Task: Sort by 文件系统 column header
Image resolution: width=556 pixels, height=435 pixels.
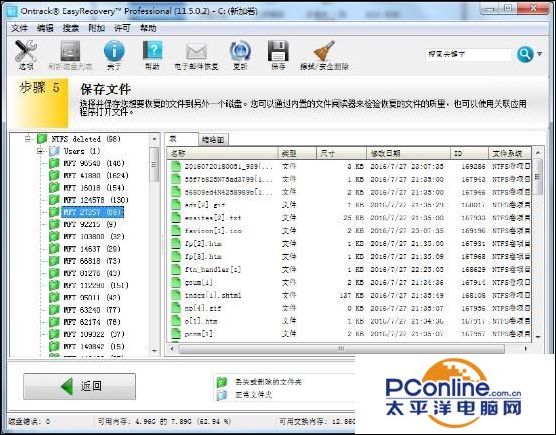Action: (510, 153)
